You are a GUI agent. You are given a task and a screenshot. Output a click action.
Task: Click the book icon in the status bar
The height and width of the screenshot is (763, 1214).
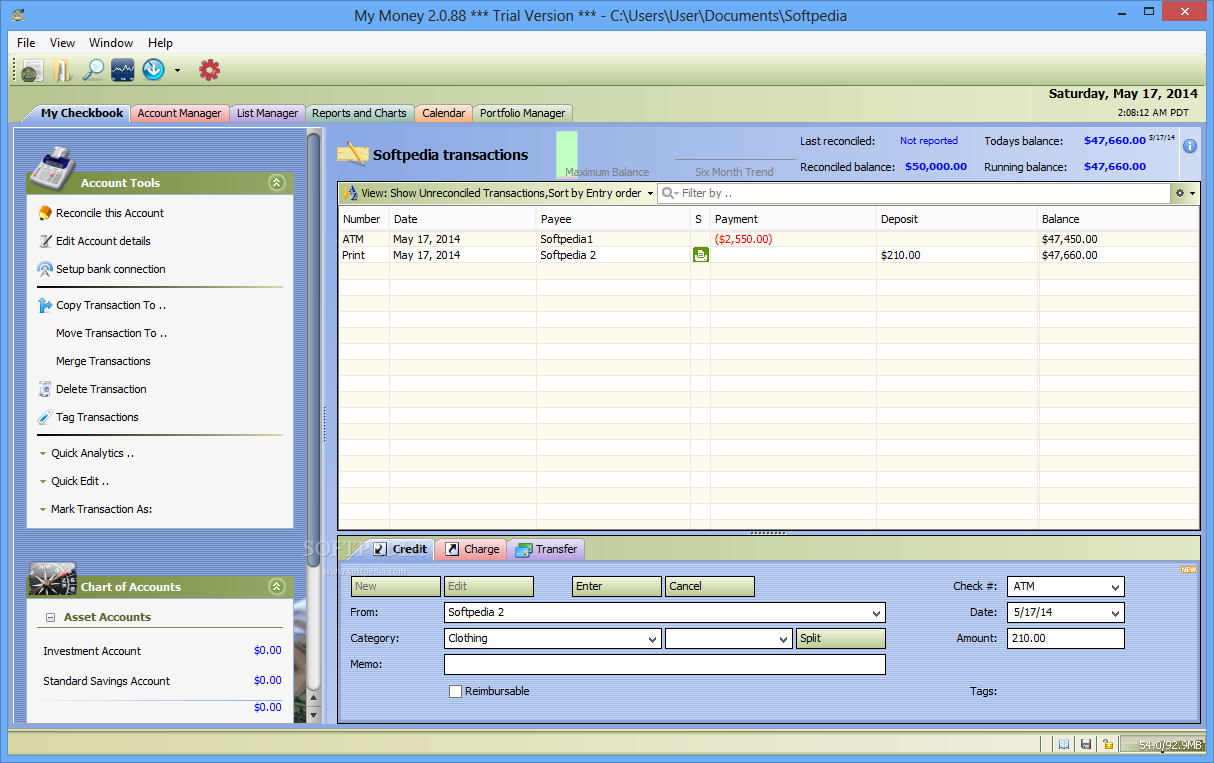(1064, 744)
